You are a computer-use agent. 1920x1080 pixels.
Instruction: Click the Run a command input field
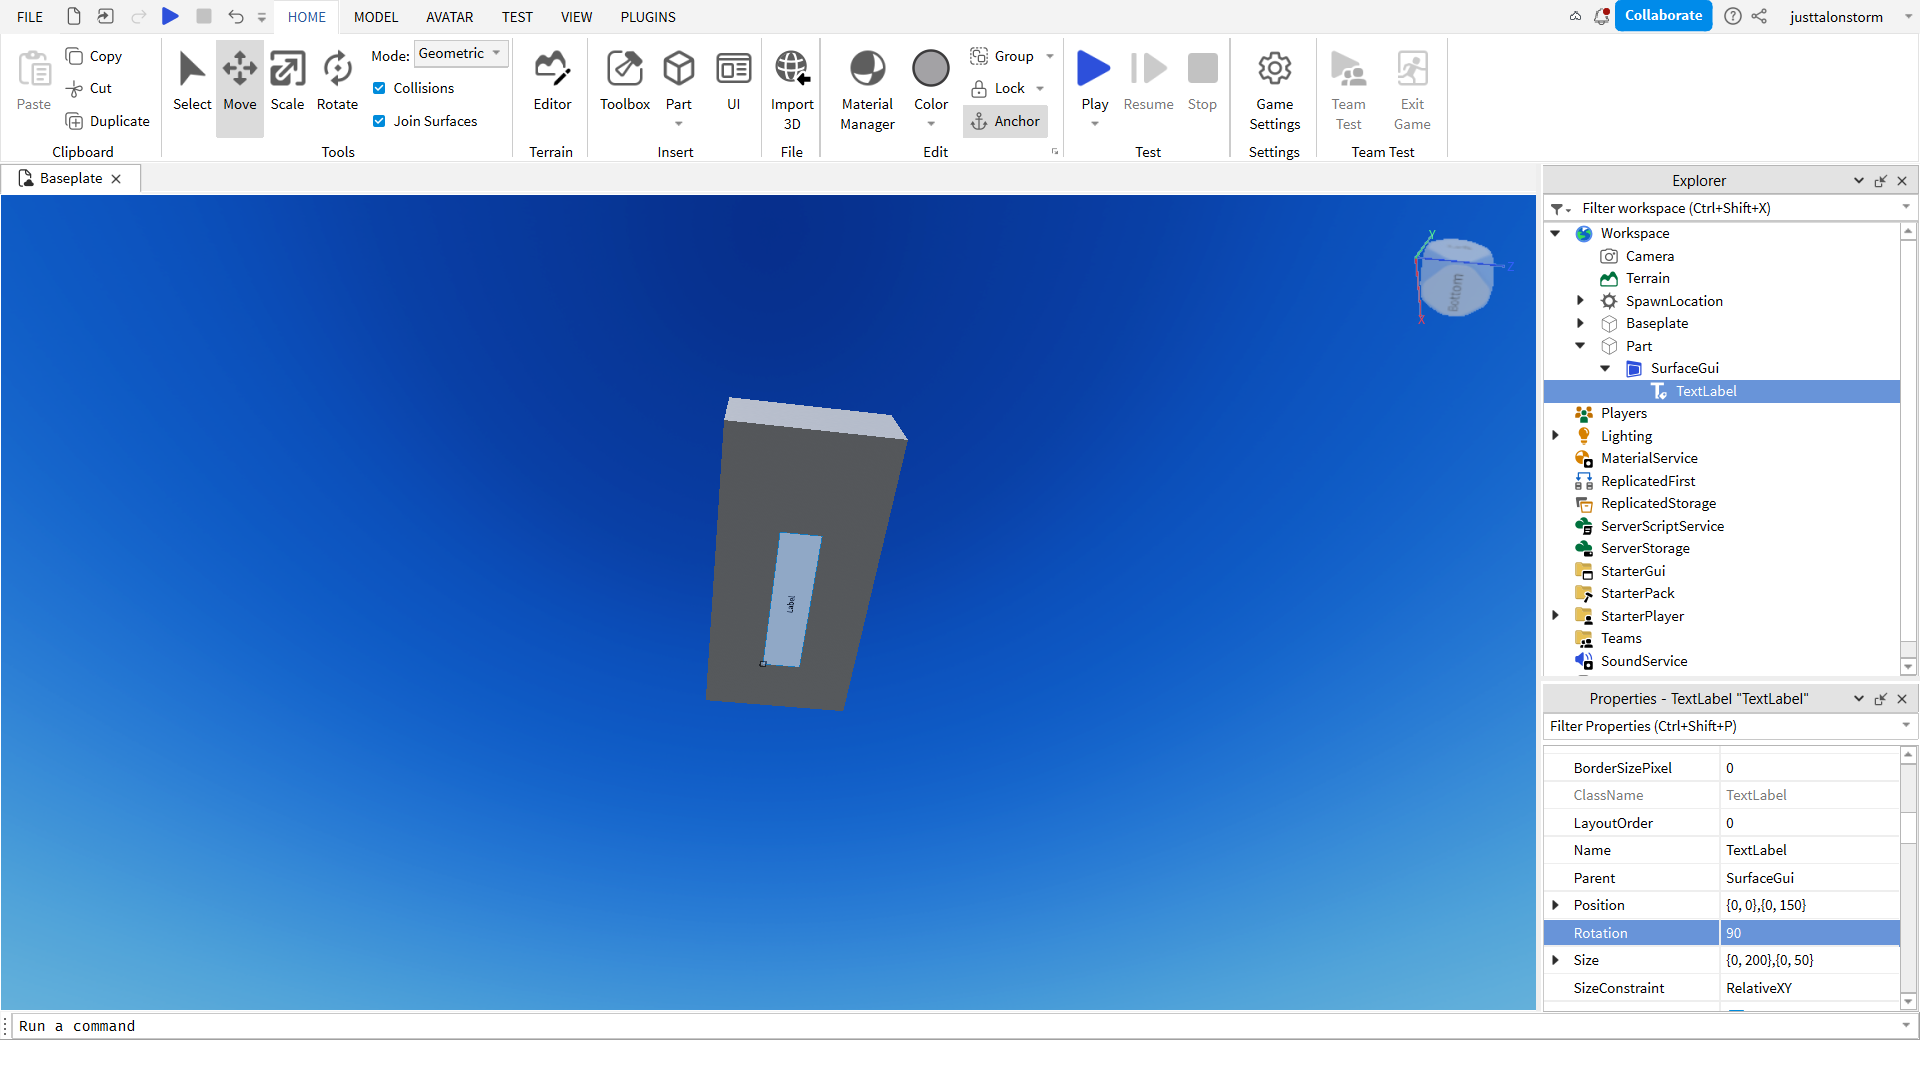tap(400, 1026)
